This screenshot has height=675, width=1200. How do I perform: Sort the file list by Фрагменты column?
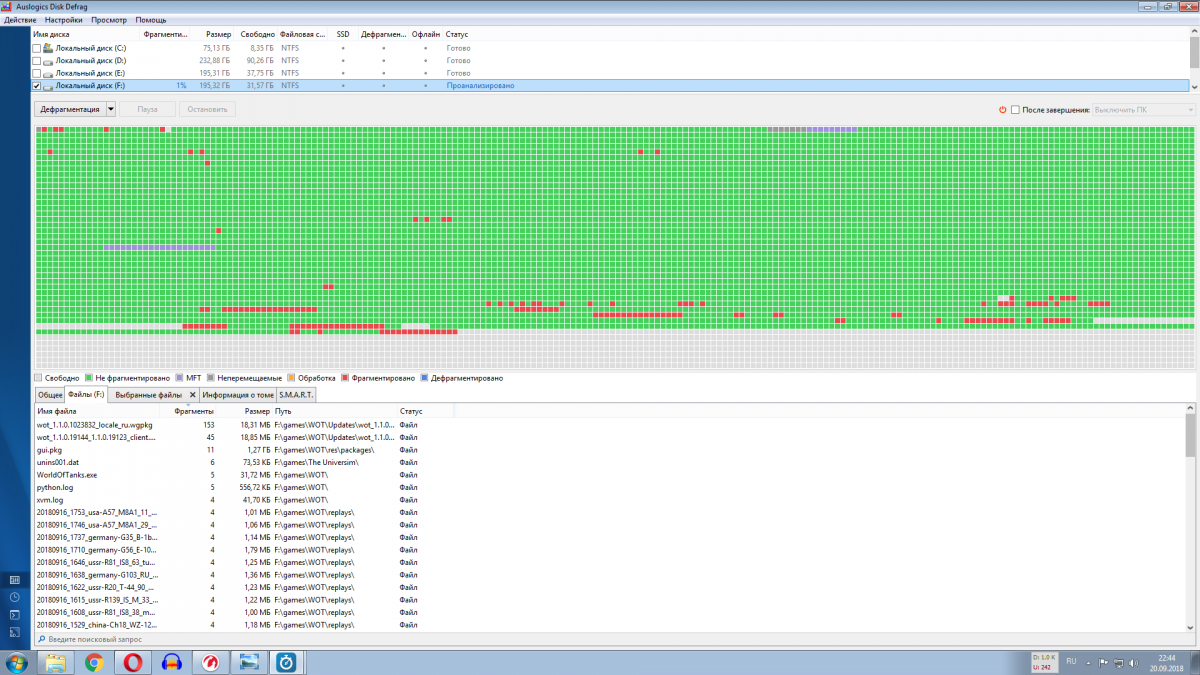coord(193,411)
